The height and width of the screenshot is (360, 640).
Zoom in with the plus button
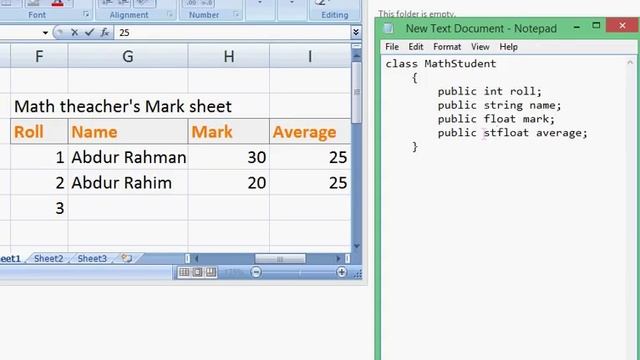(341, 272)
